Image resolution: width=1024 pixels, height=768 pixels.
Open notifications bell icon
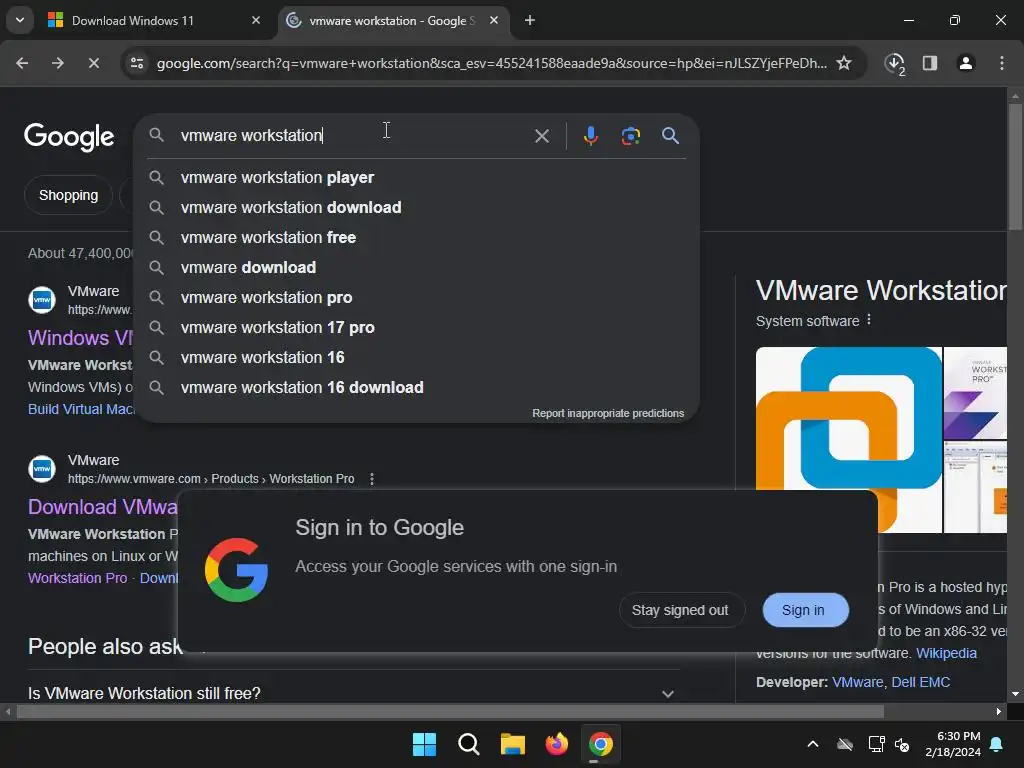[997, 744]
